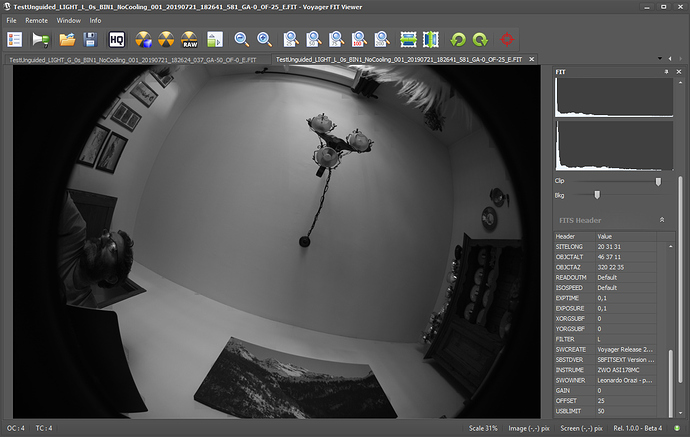Viewport: 690px width, 437px height.
Task: Click the red crosshair target icon
Action: (506, 40)
